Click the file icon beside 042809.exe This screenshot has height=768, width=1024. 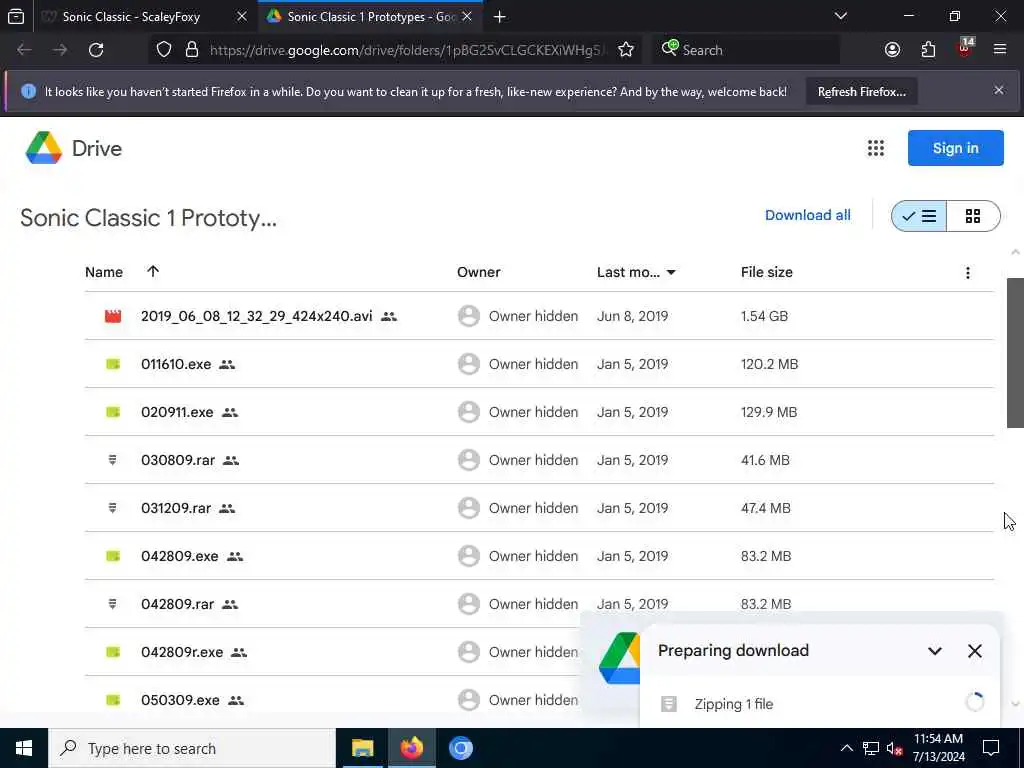point(113,556)
